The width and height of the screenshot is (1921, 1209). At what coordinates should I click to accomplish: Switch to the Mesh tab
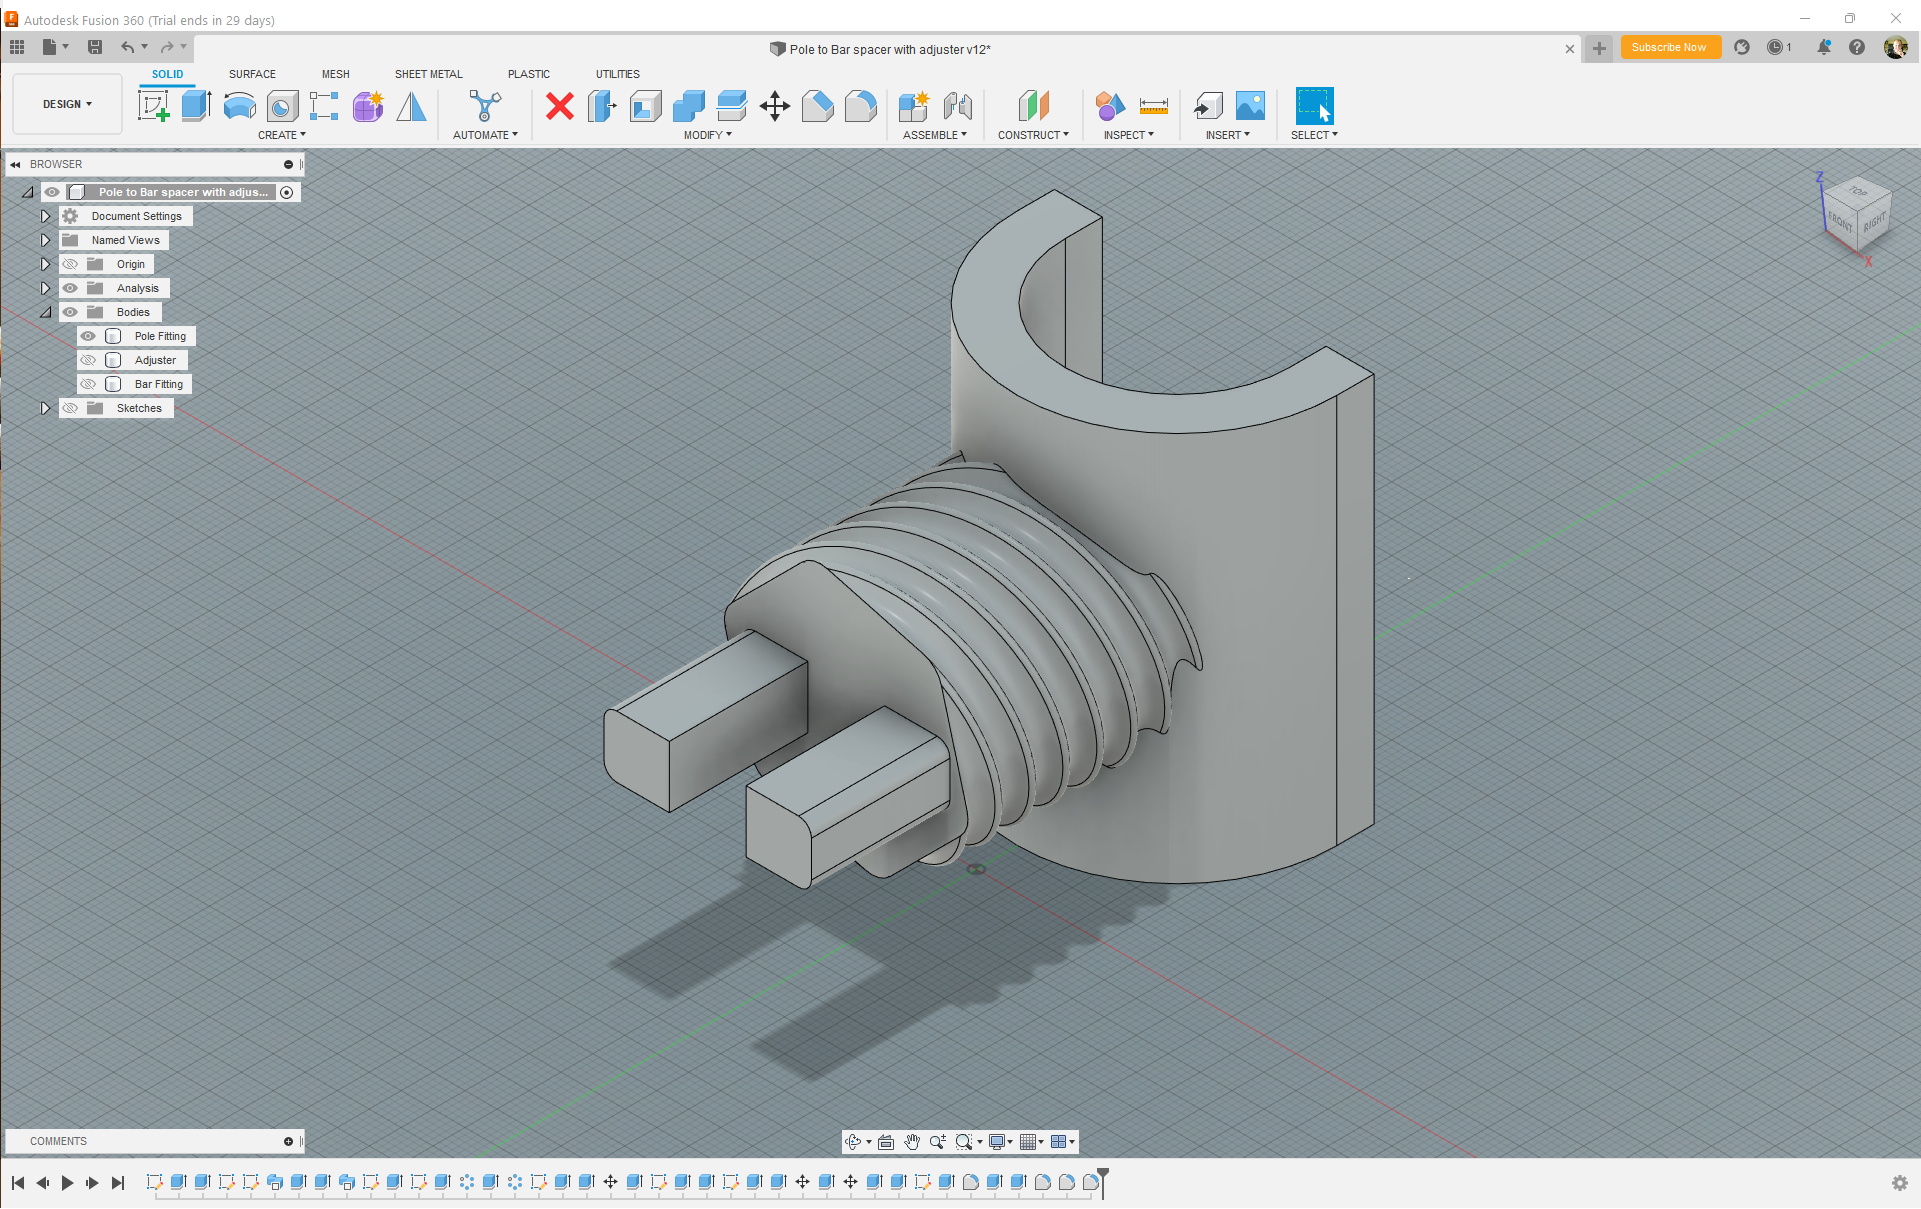pyautogui.click(x=334, y=75)
